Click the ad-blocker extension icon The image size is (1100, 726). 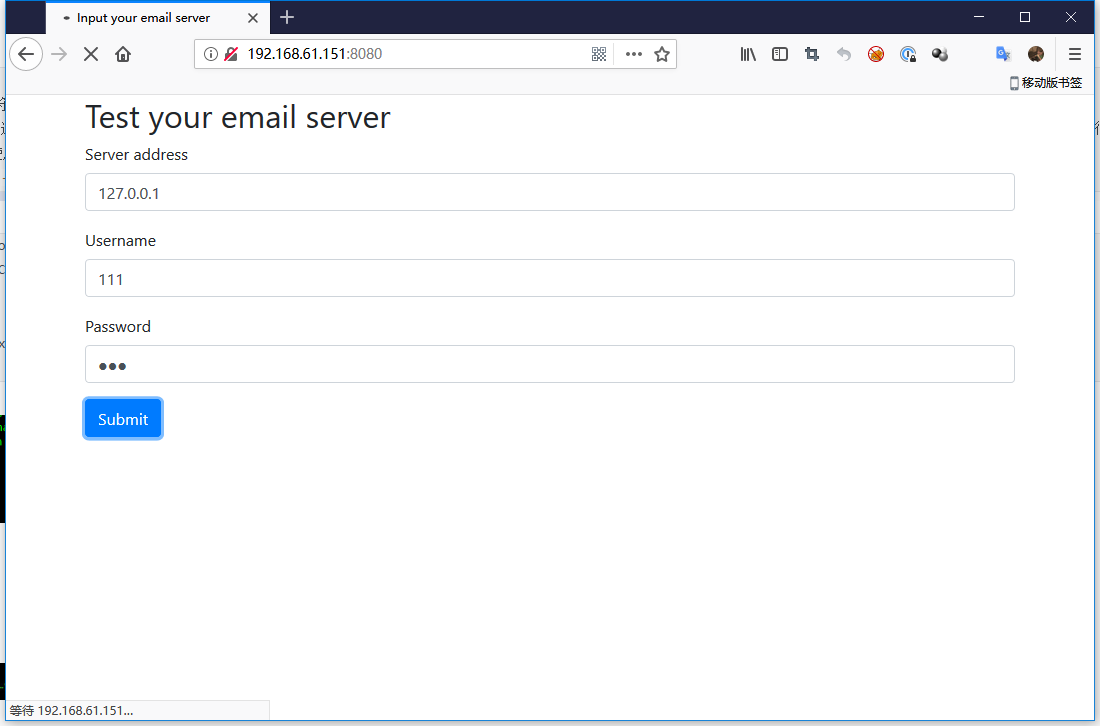click(x=876, y=54)
